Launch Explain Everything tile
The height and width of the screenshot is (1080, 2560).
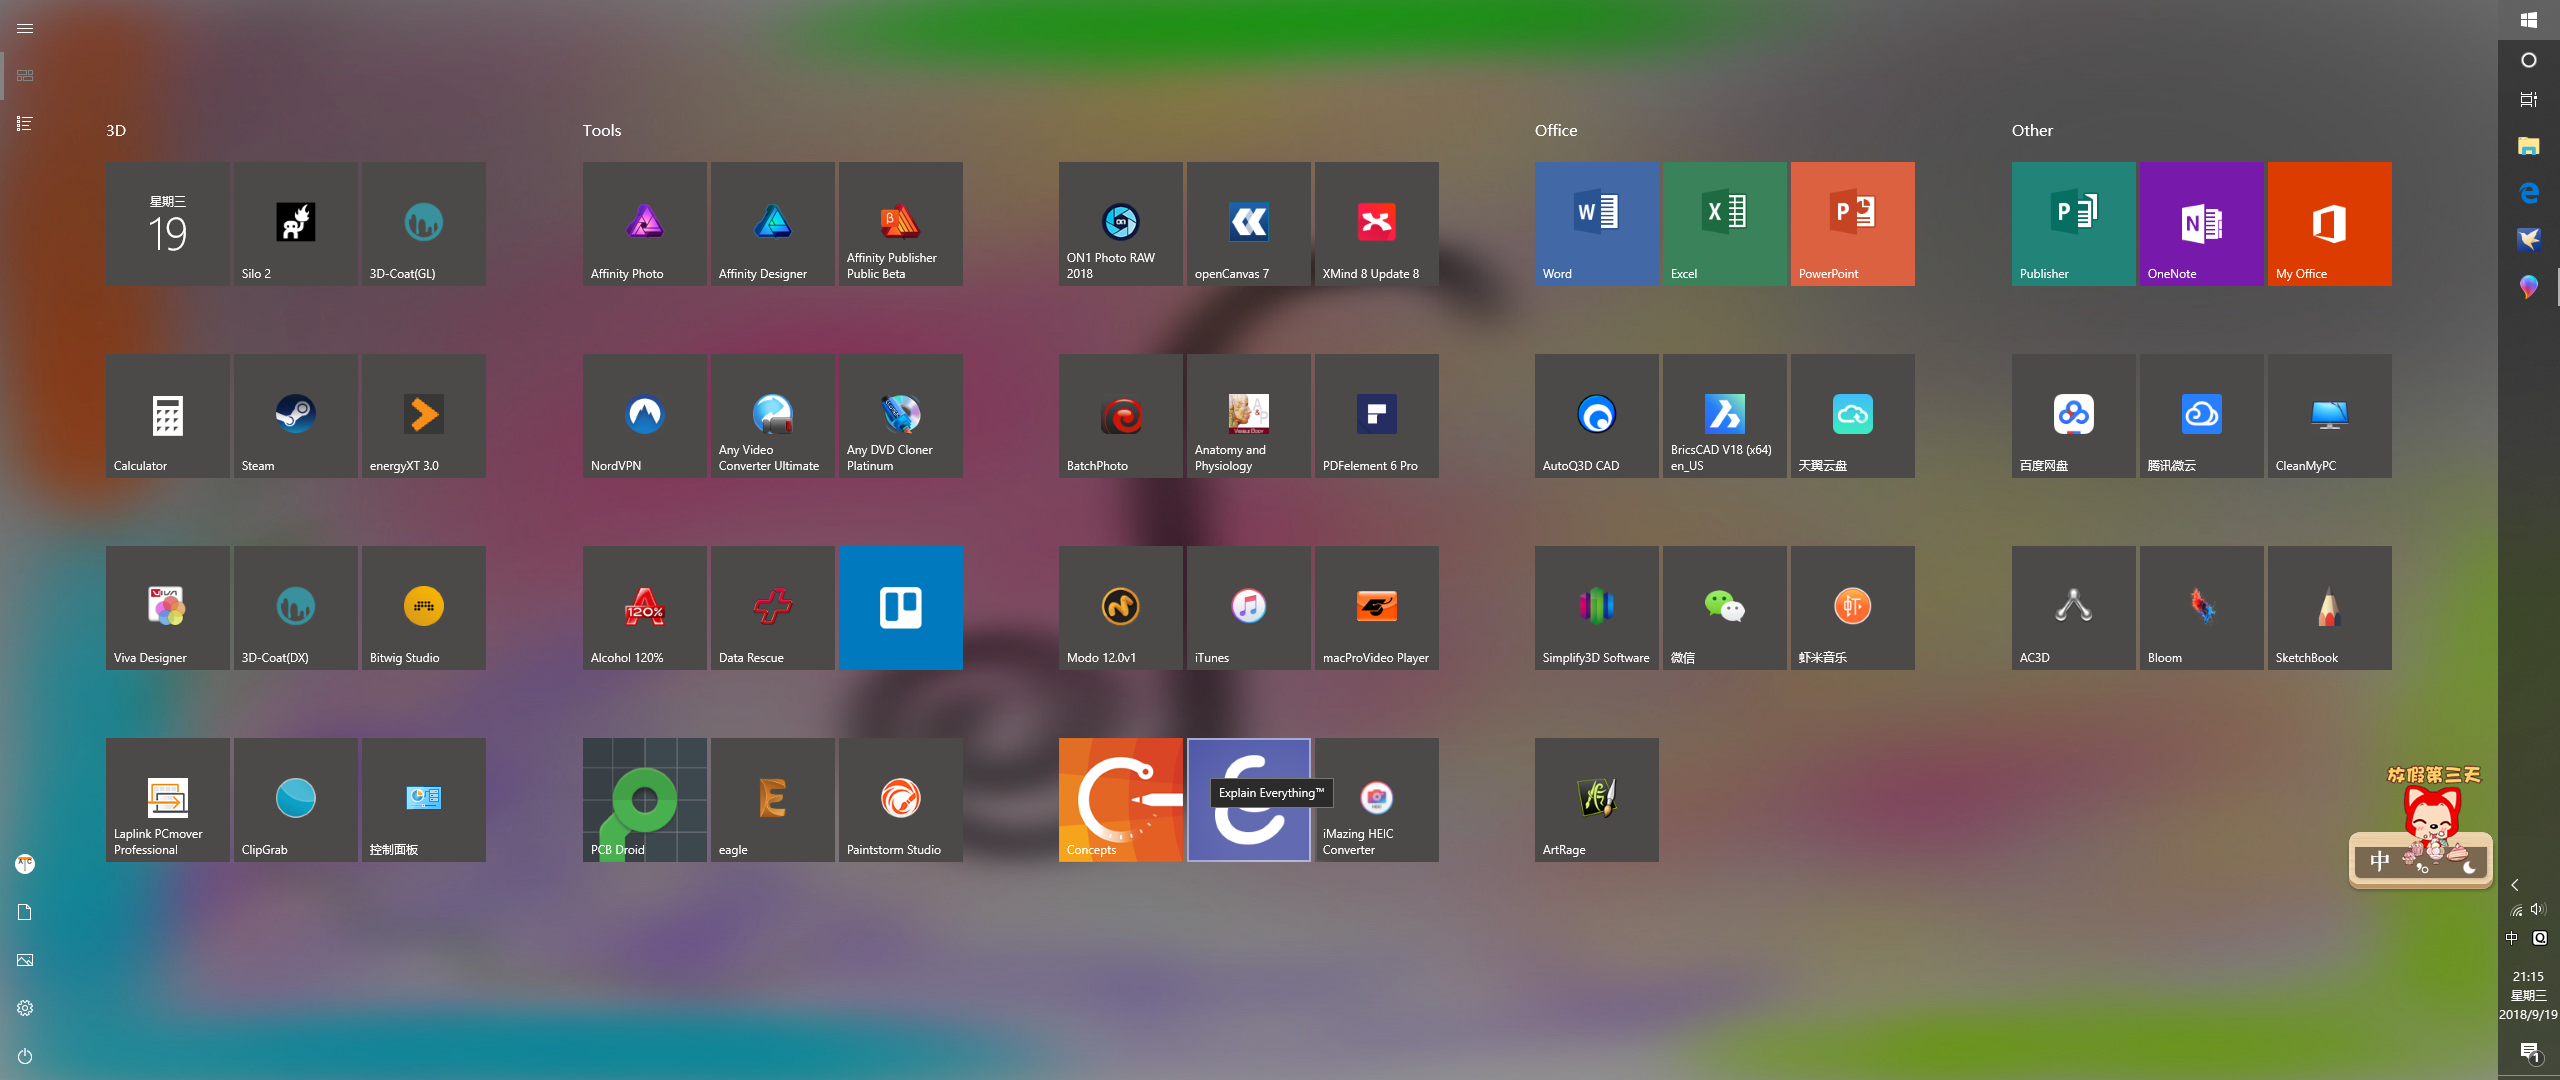pyautogui.click(x=1249, y=800)
